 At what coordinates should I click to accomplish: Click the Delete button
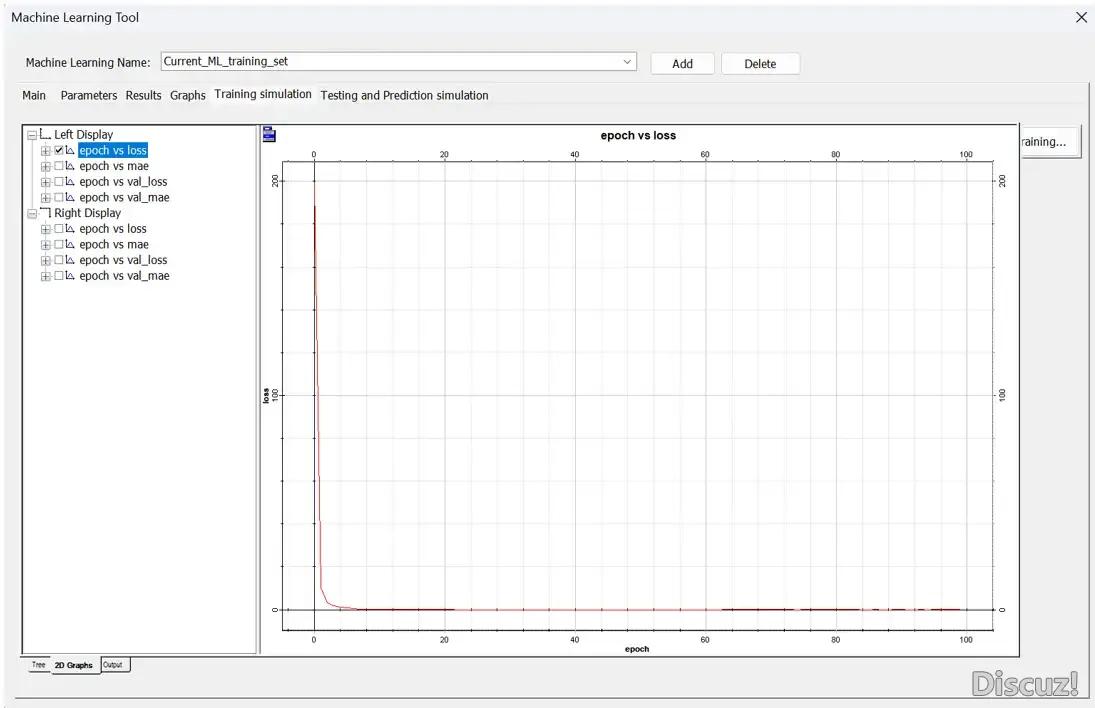pos(760,64)
